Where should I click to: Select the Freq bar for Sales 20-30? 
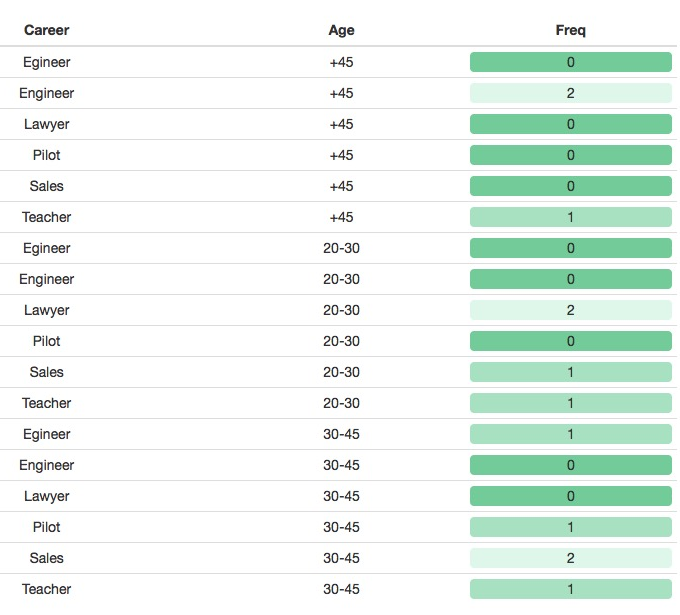(x=570, y=372)
